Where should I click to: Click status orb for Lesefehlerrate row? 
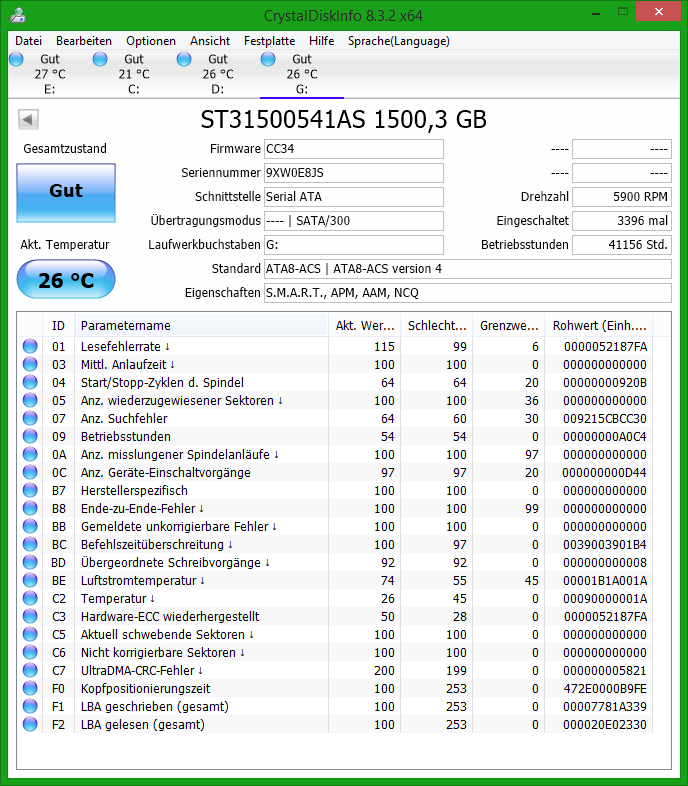[30, 346]
